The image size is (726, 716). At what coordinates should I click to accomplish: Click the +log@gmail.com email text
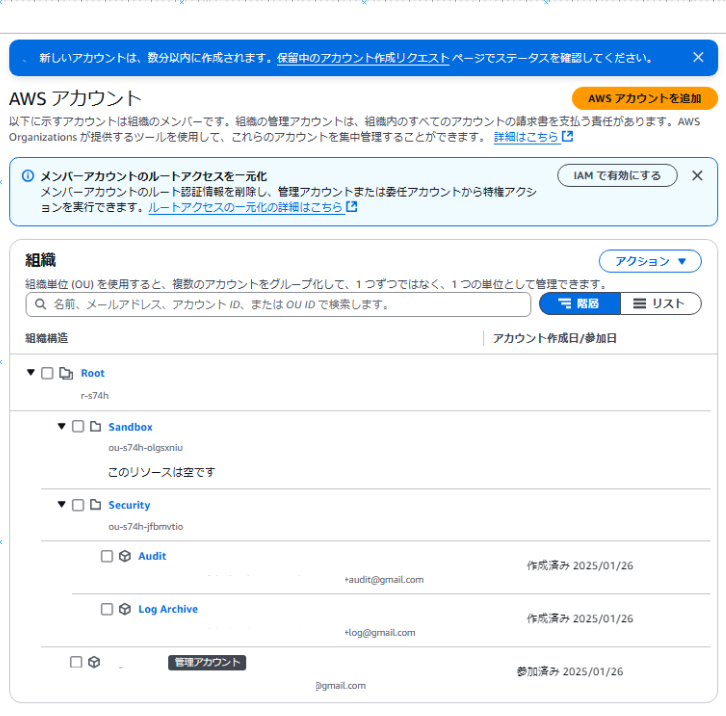(x=380, y=633)
